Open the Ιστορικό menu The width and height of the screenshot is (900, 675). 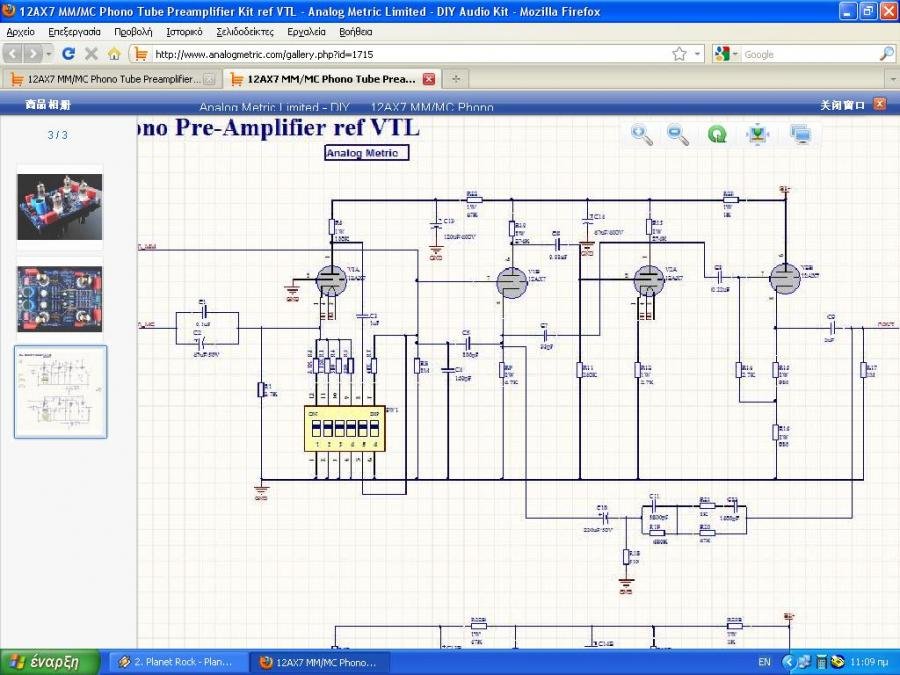pos(184,32)
